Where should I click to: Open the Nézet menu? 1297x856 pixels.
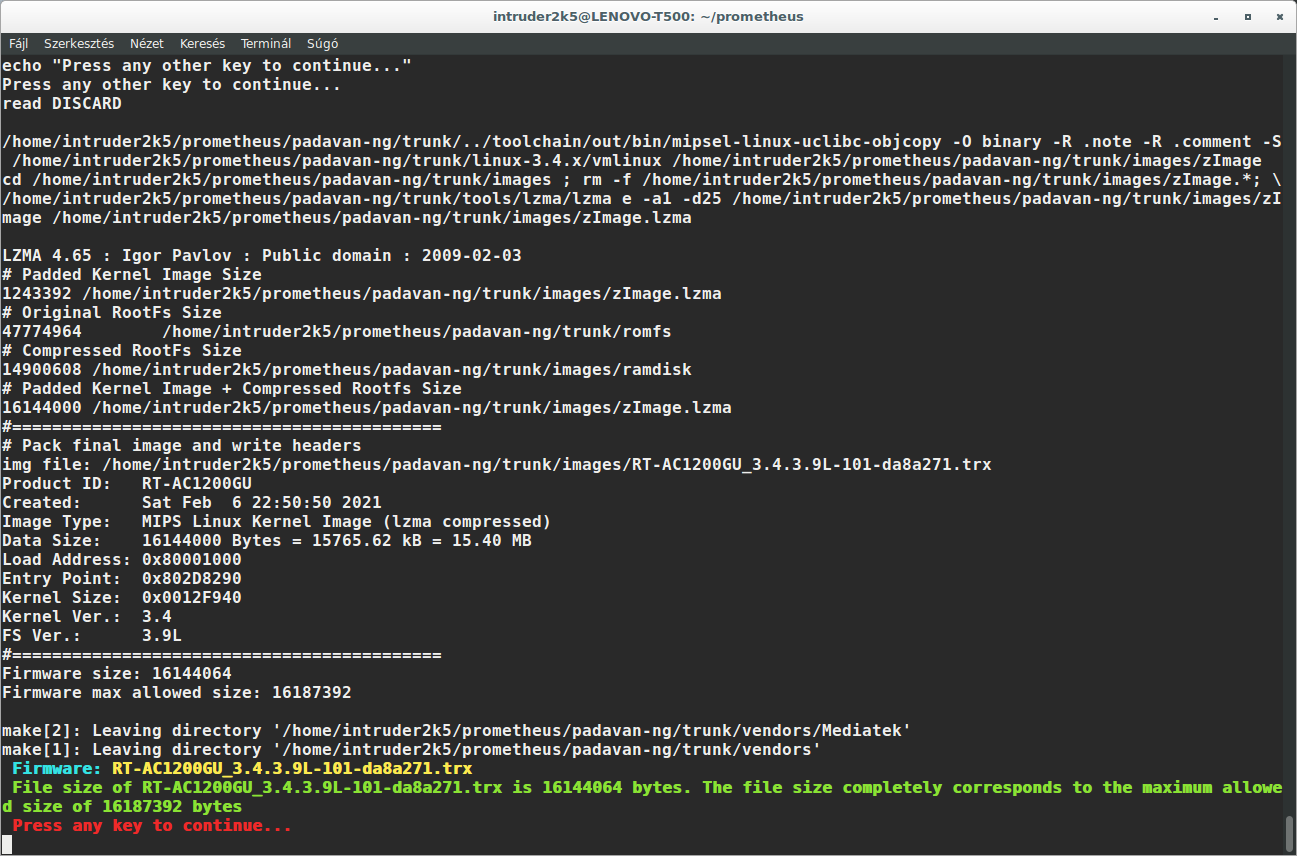click(147, 44)
